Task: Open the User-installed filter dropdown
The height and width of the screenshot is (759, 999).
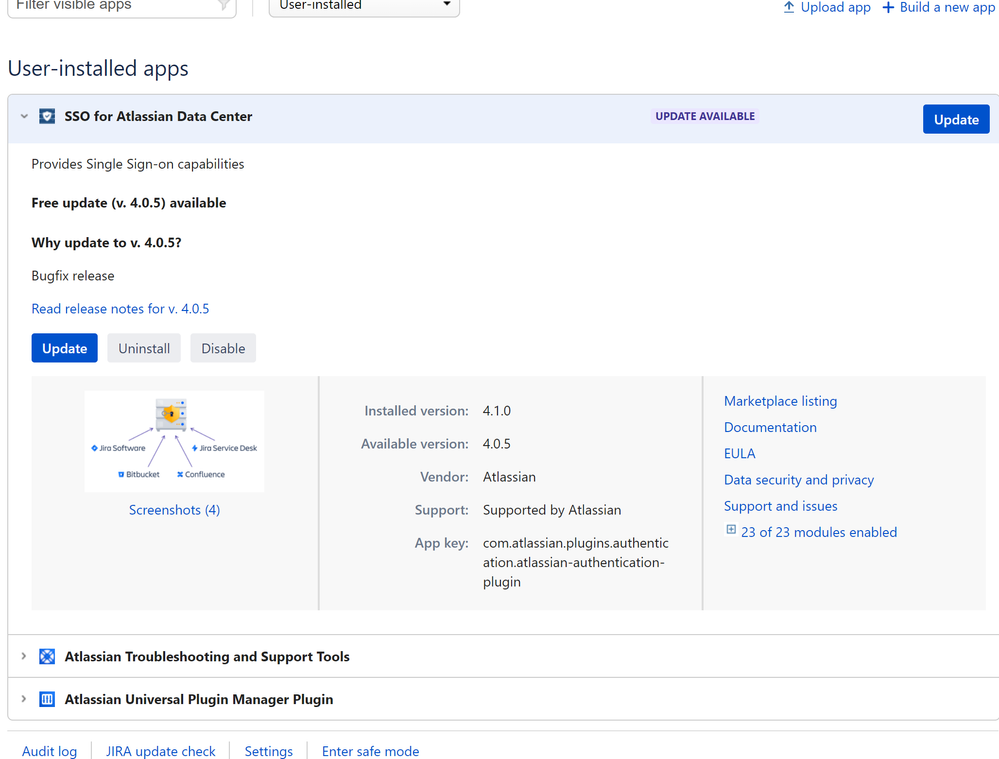Action: [364, 6]
